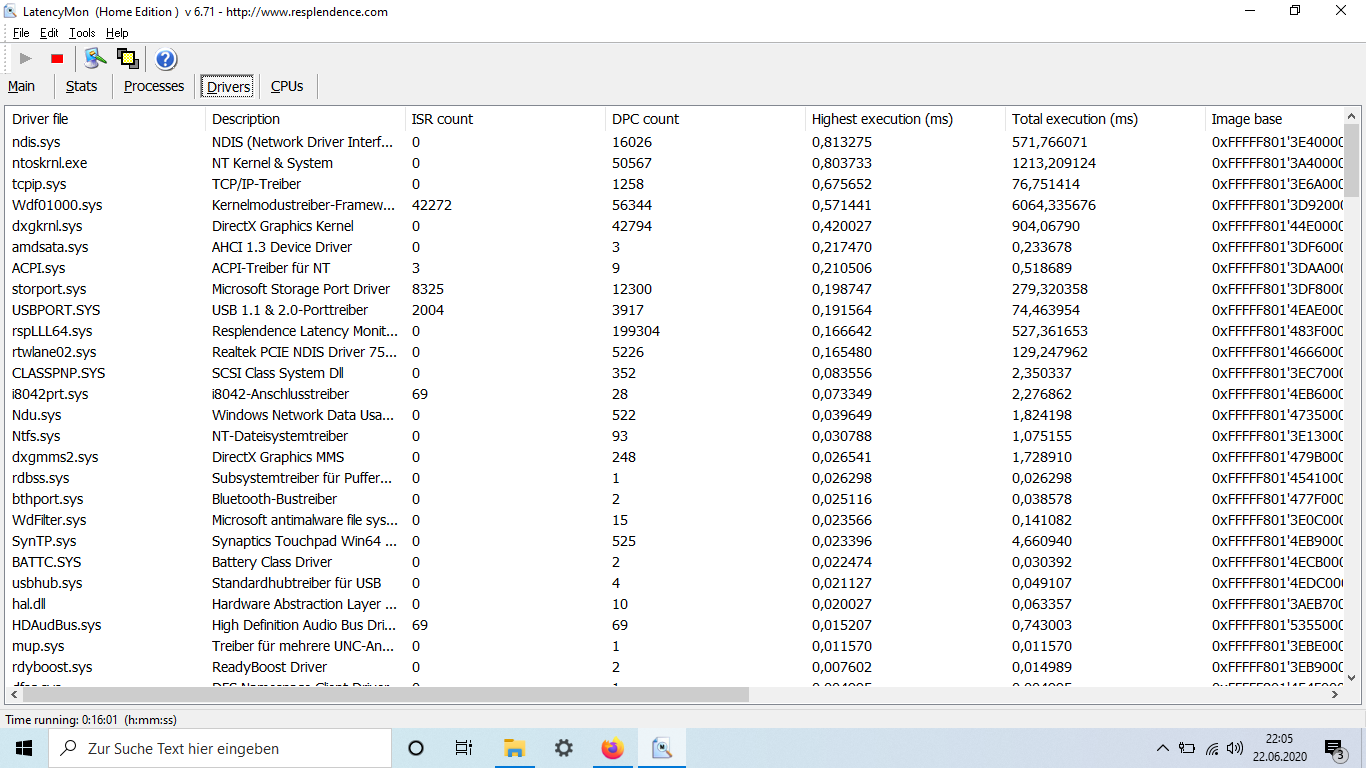Screen dimensions: 1366x768
Task: Select the tcpip.sys driver row
Action: [x=675, y=184]
